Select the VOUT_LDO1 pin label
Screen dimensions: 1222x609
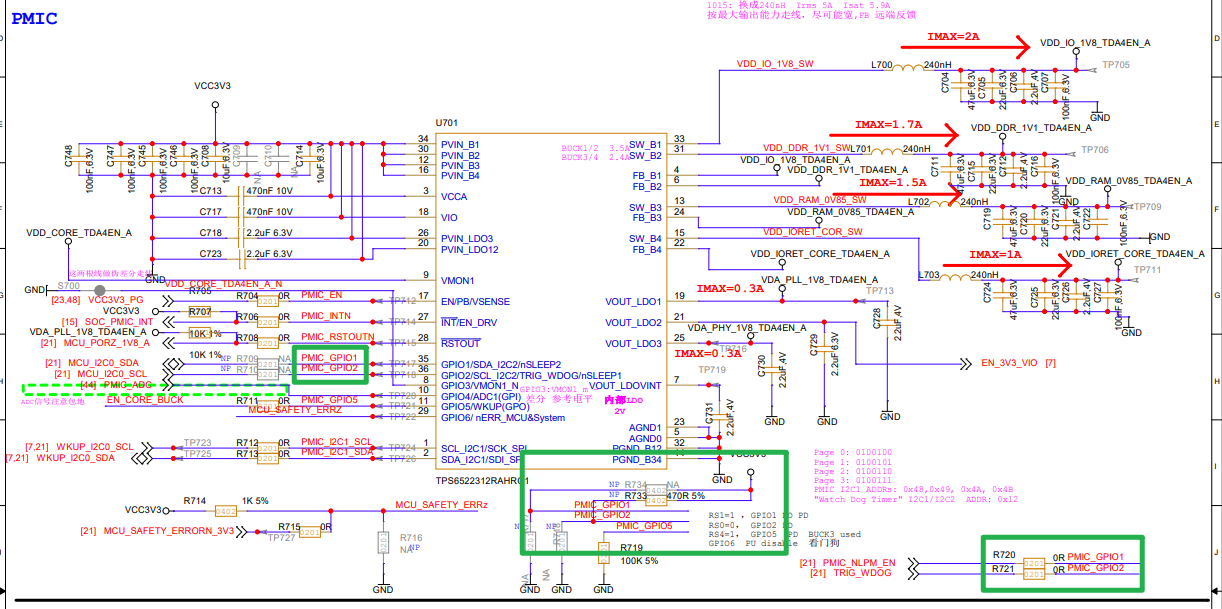633,302
